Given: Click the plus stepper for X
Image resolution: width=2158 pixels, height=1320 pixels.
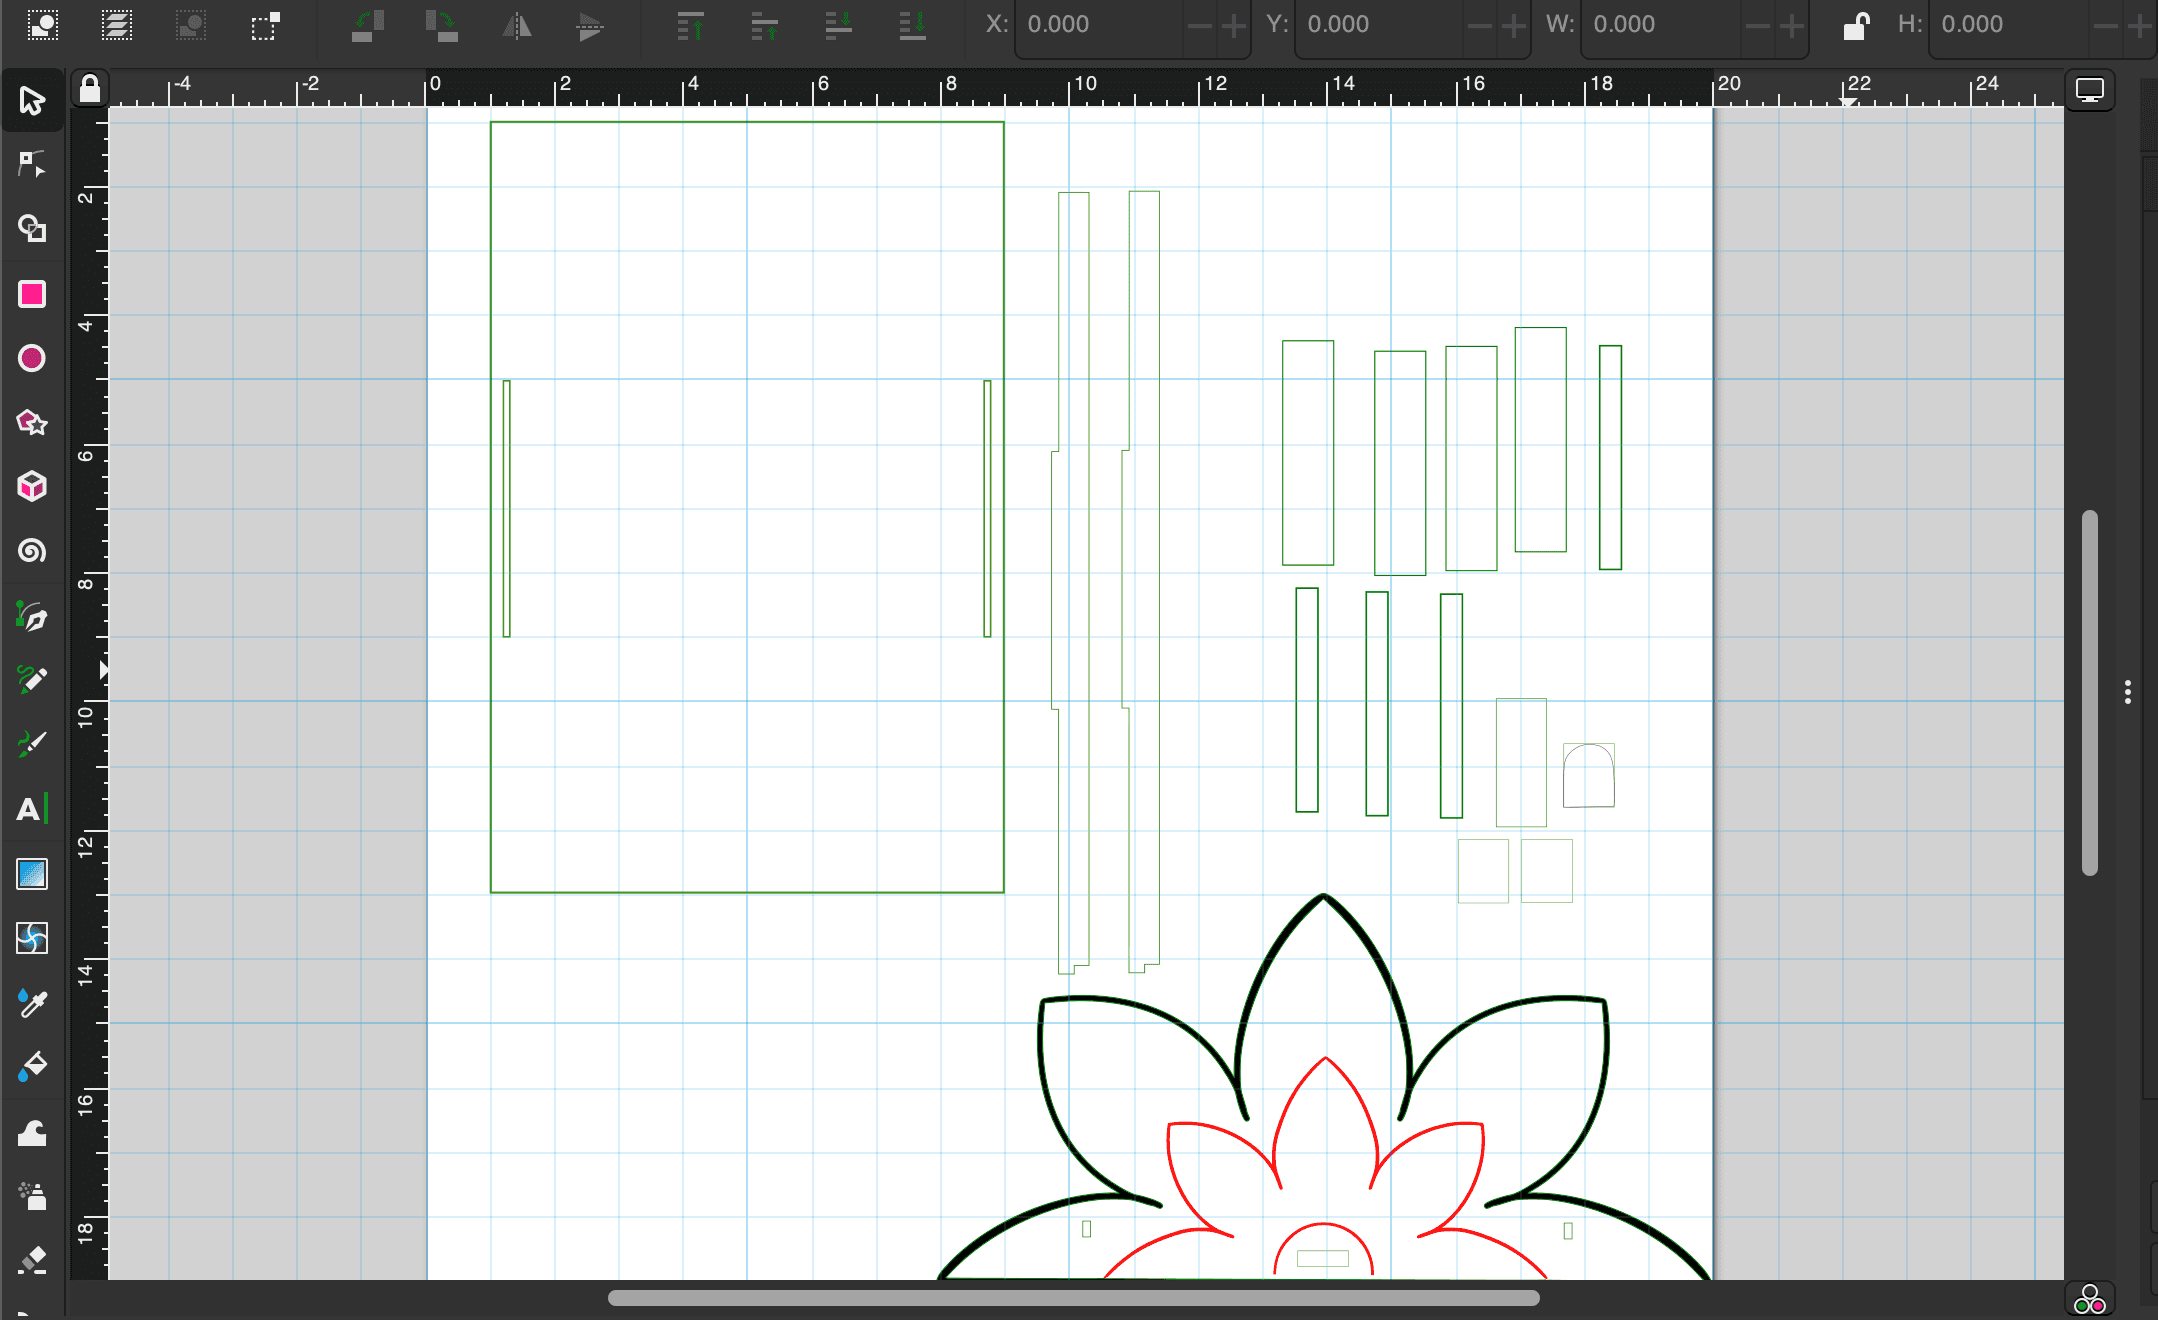Looking at the screenshot, I should pyautogui.click(x=1234, y=25).
